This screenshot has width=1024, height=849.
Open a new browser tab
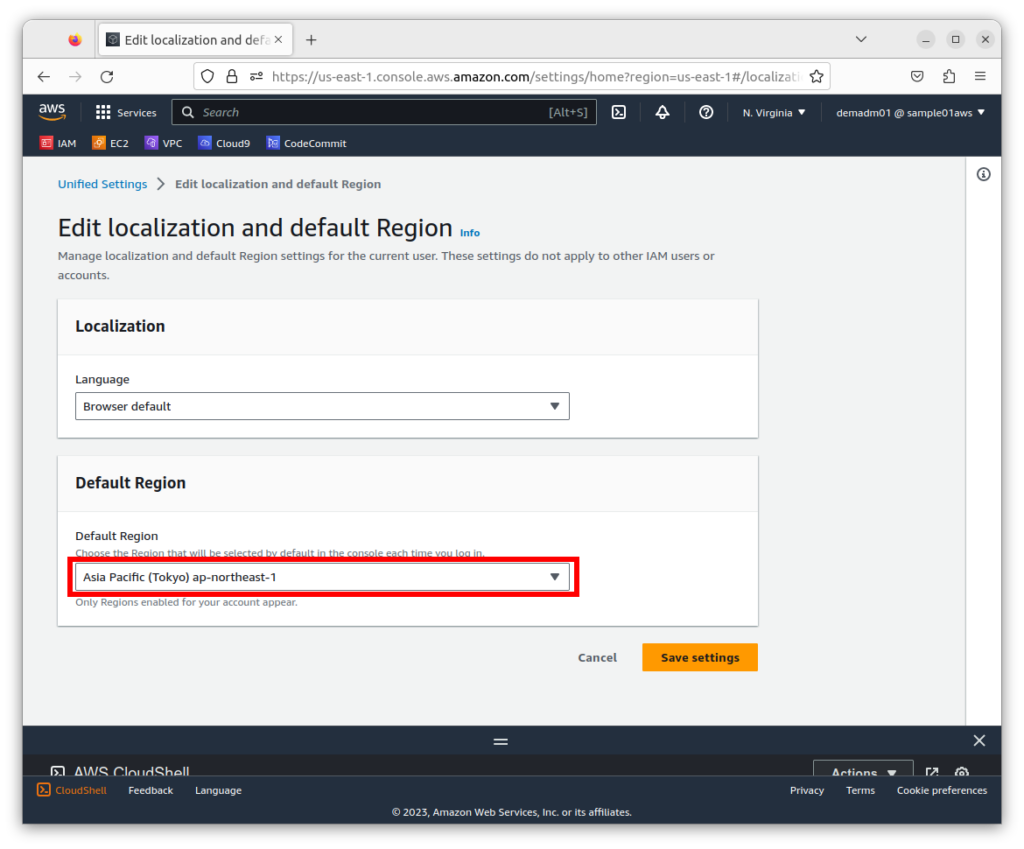point(311,40)
